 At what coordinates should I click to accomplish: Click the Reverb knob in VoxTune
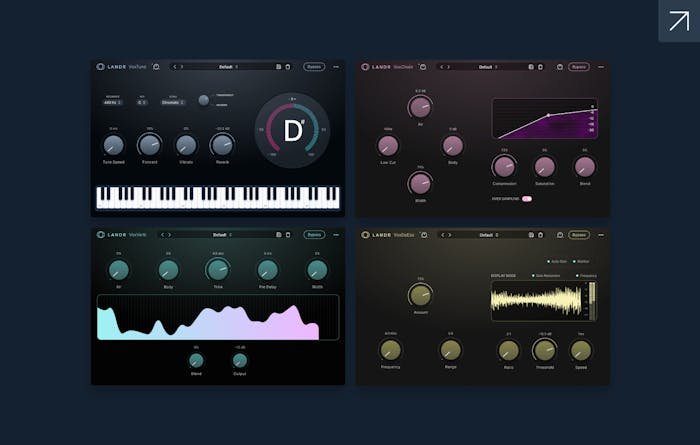click(222, 145)
